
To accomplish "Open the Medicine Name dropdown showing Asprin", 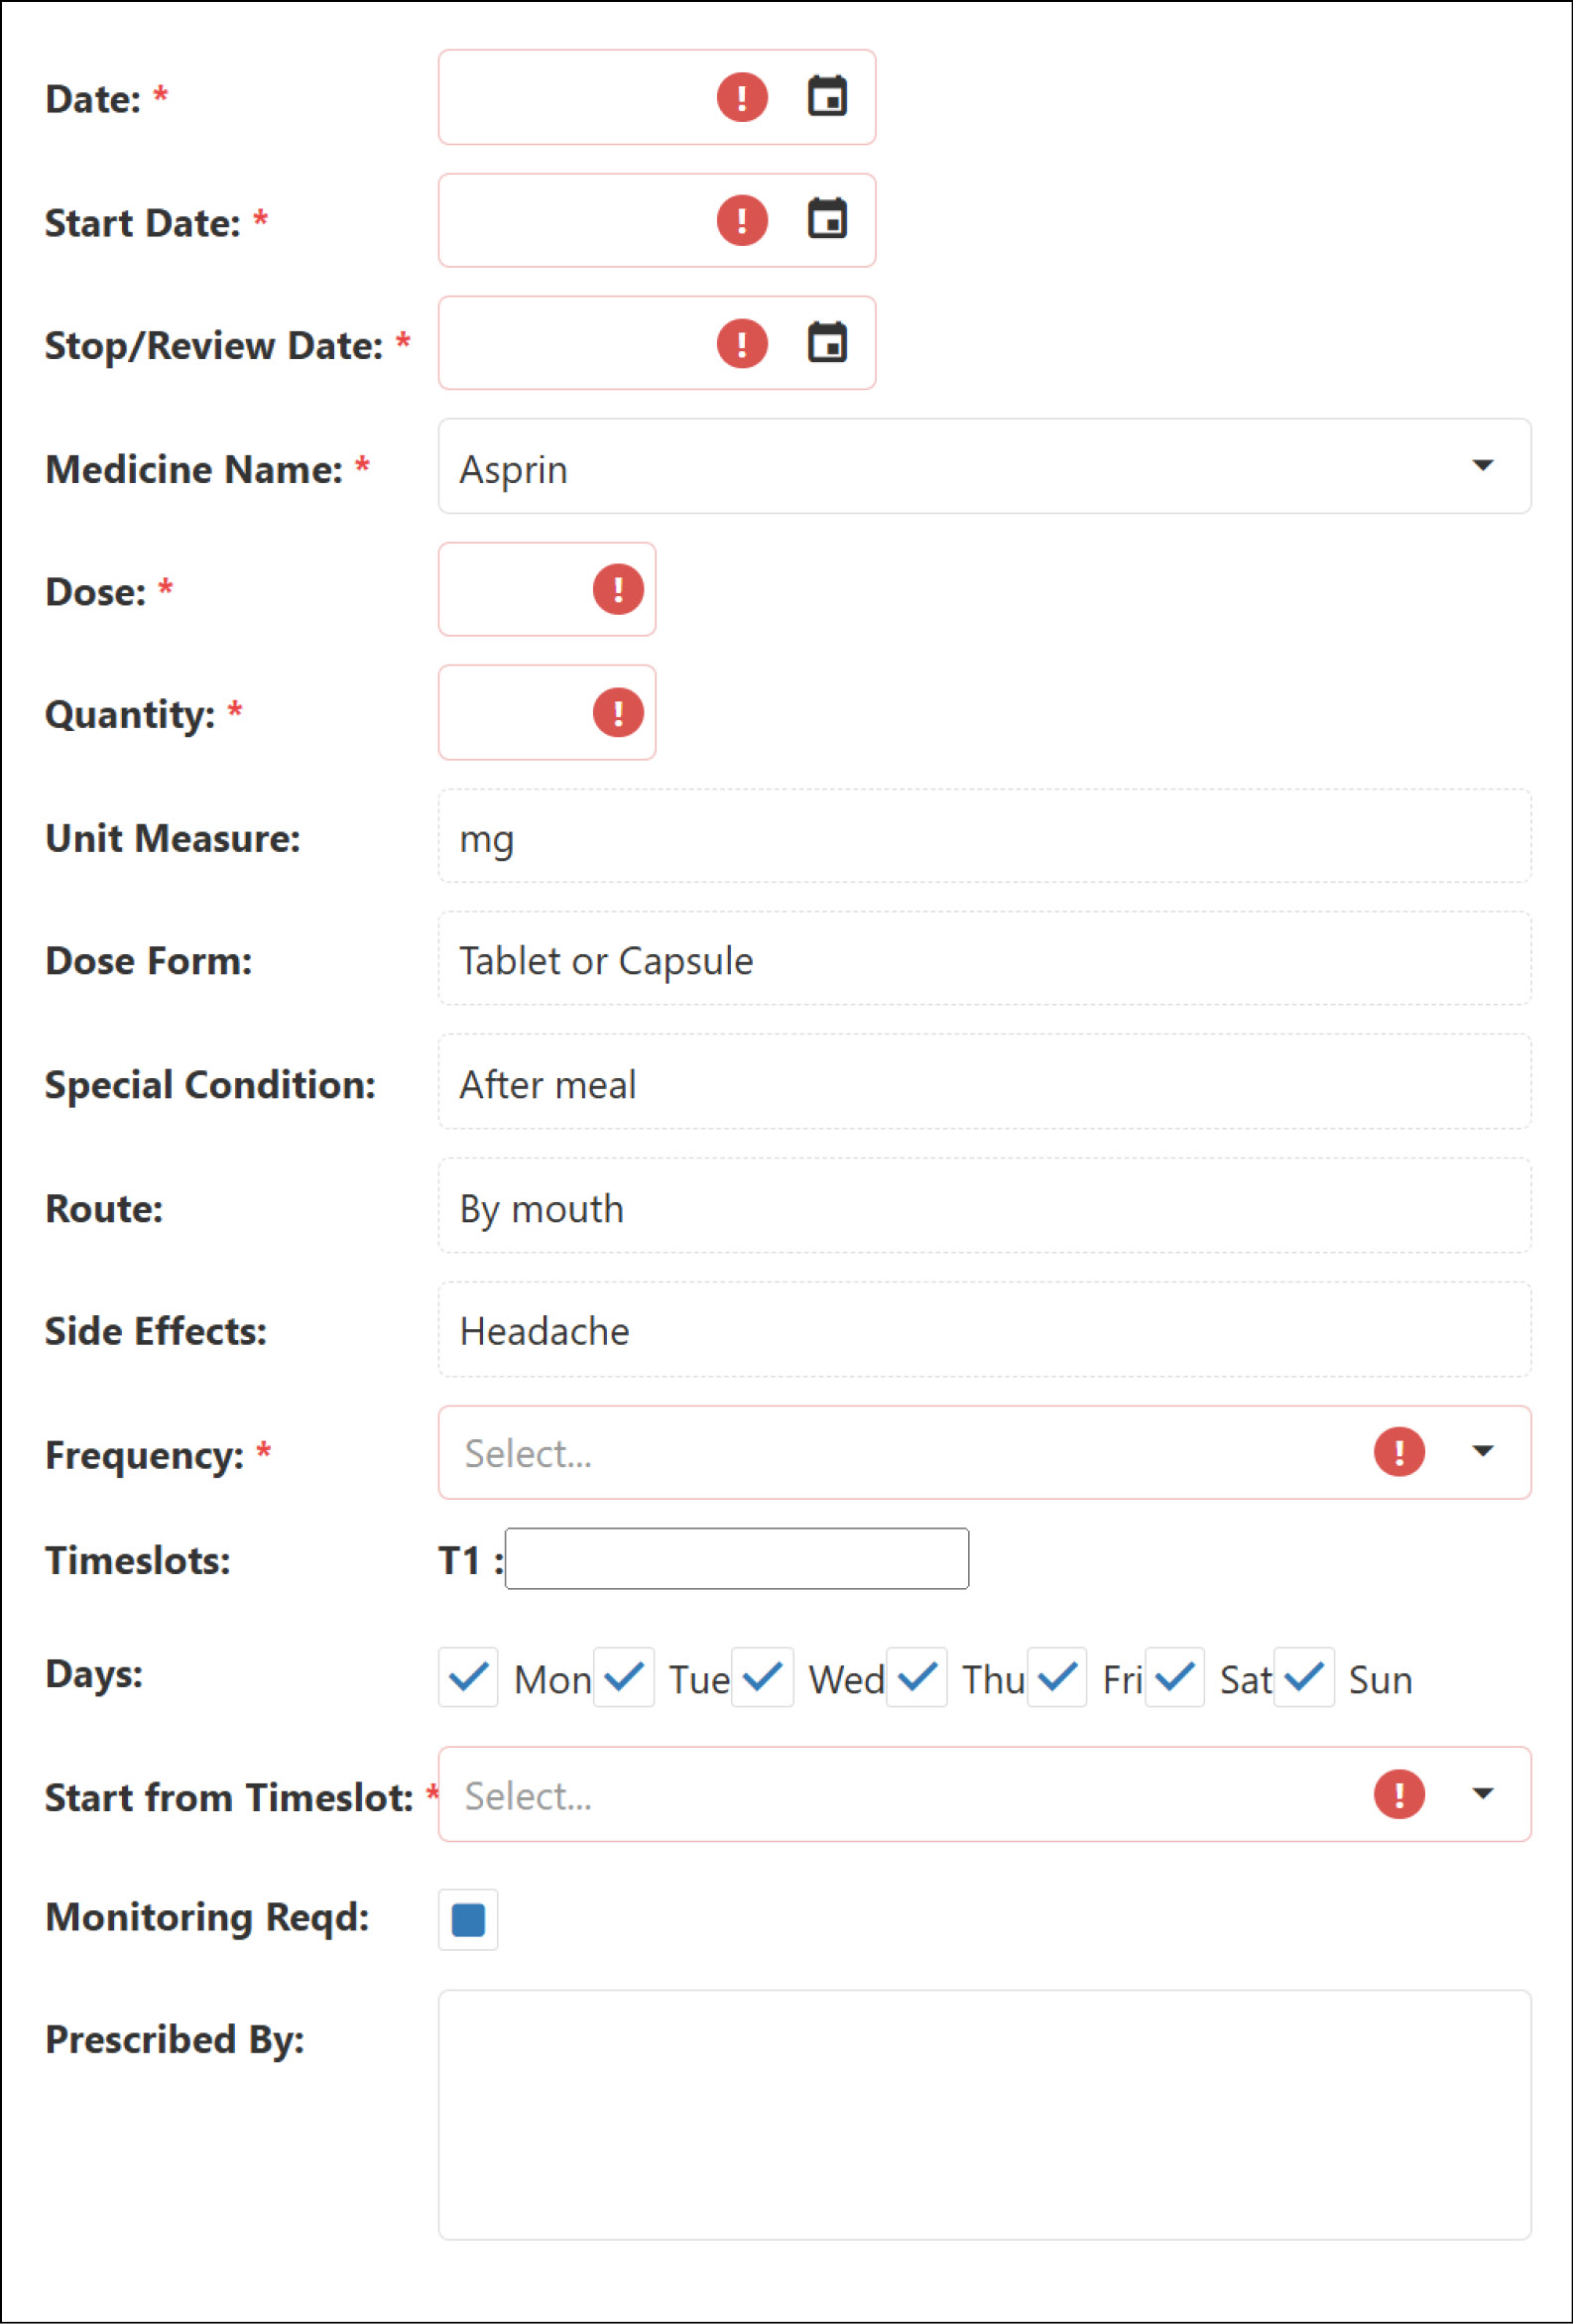I will [x=1483, y=466].
